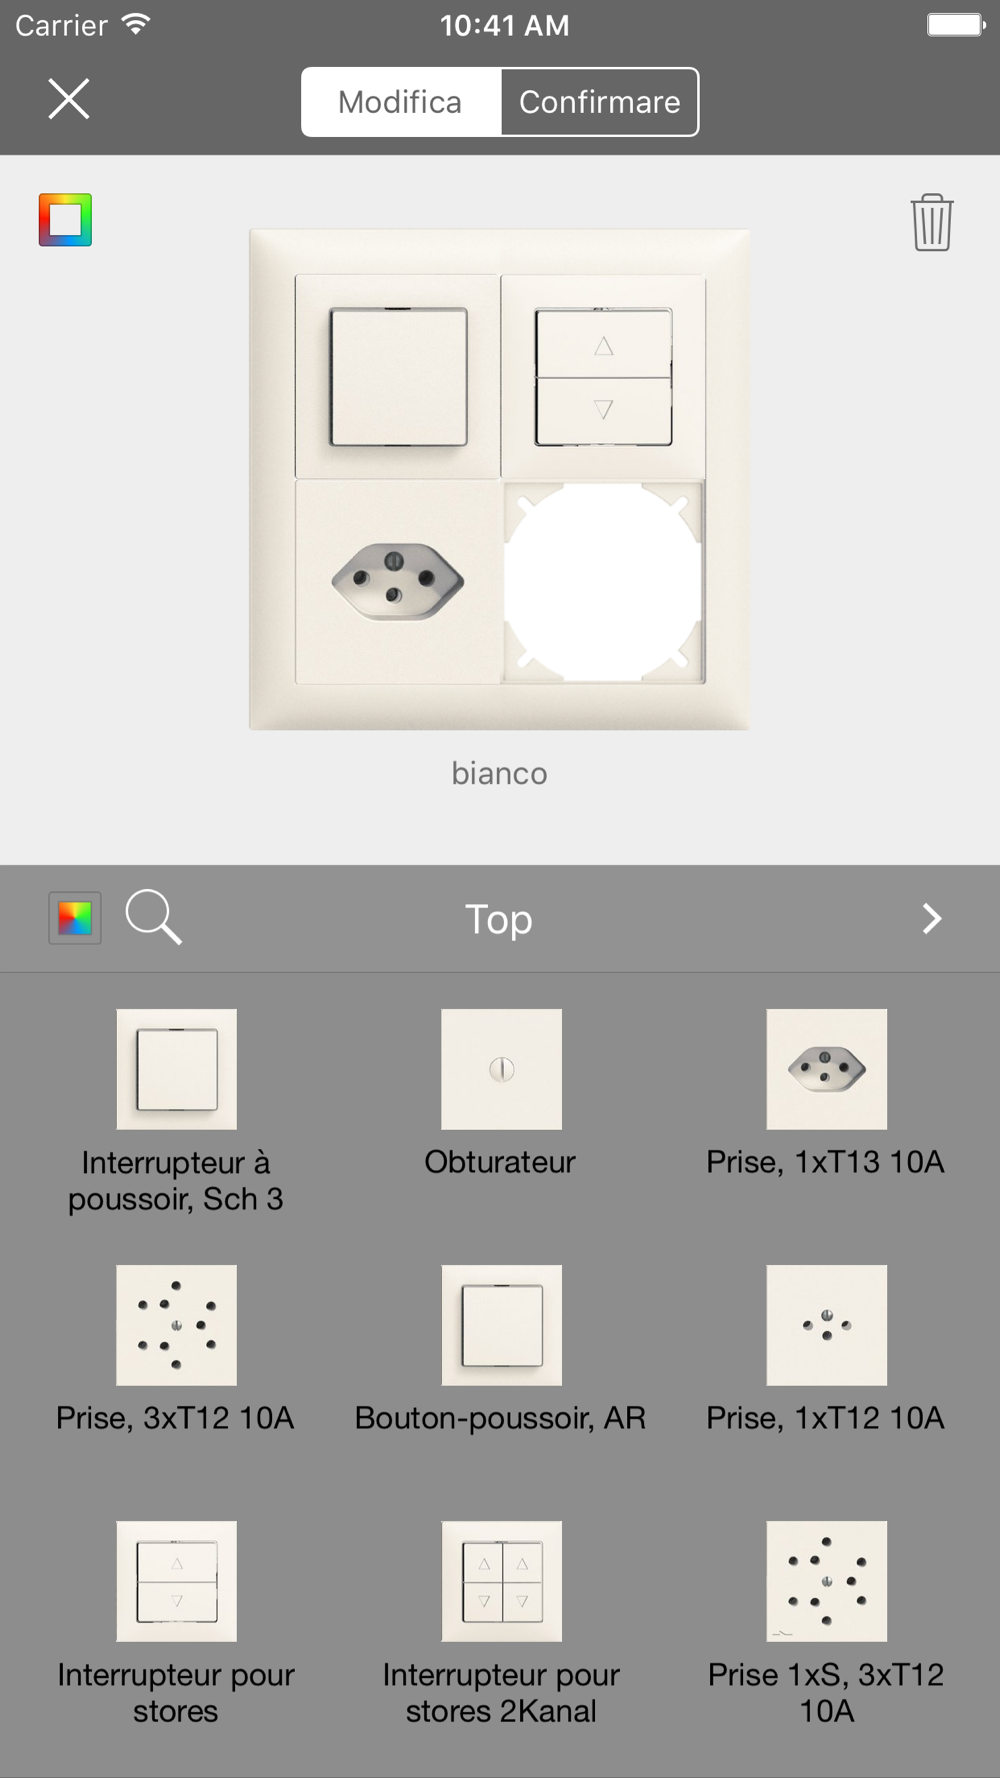Image resolution: width=1000 pixels, height=1778 pixels.
Task: Pick the Prise 1xT13 10A socket
Action: [x=826, y=1069]
